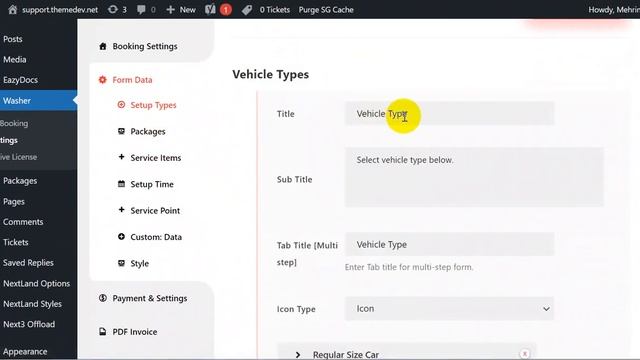
Task: Click red notification badge showing 1
Action: point(226,10)
